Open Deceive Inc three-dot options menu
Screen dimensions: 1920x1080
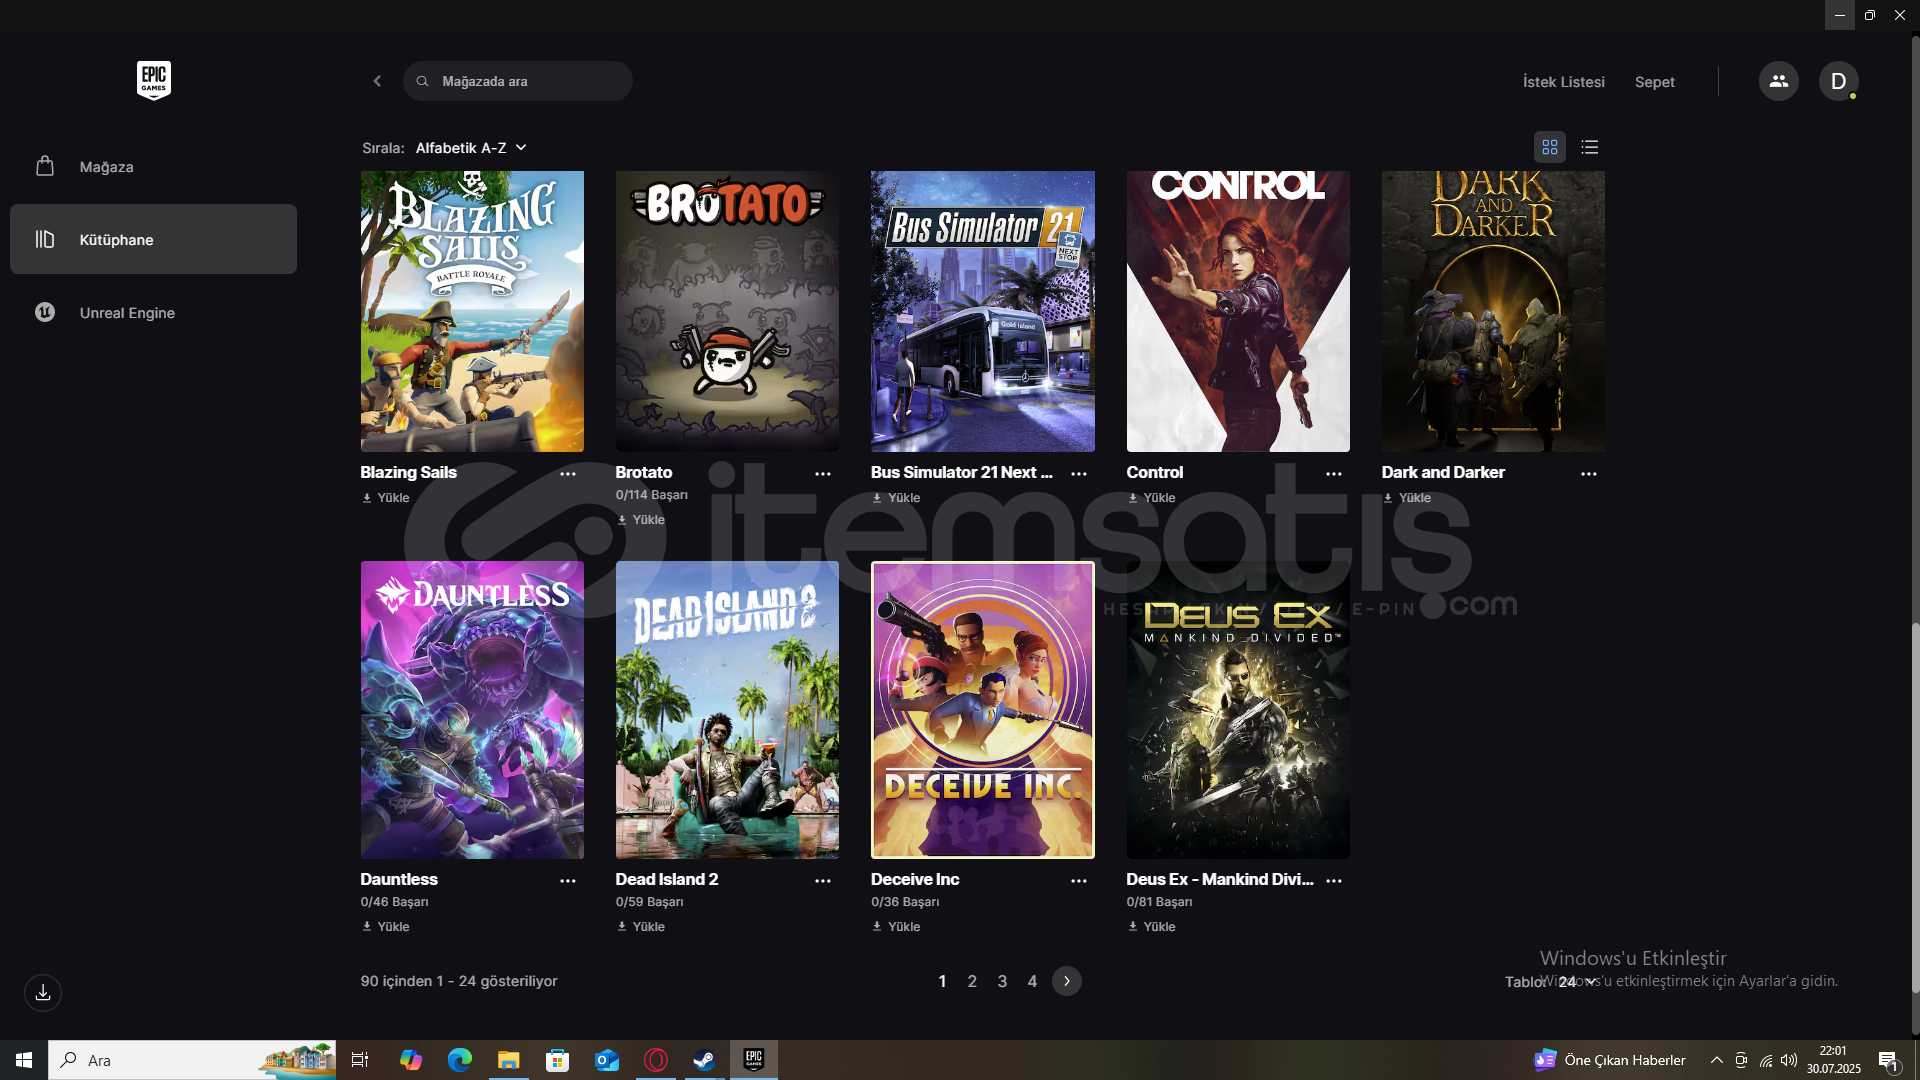coord(1079,881)
